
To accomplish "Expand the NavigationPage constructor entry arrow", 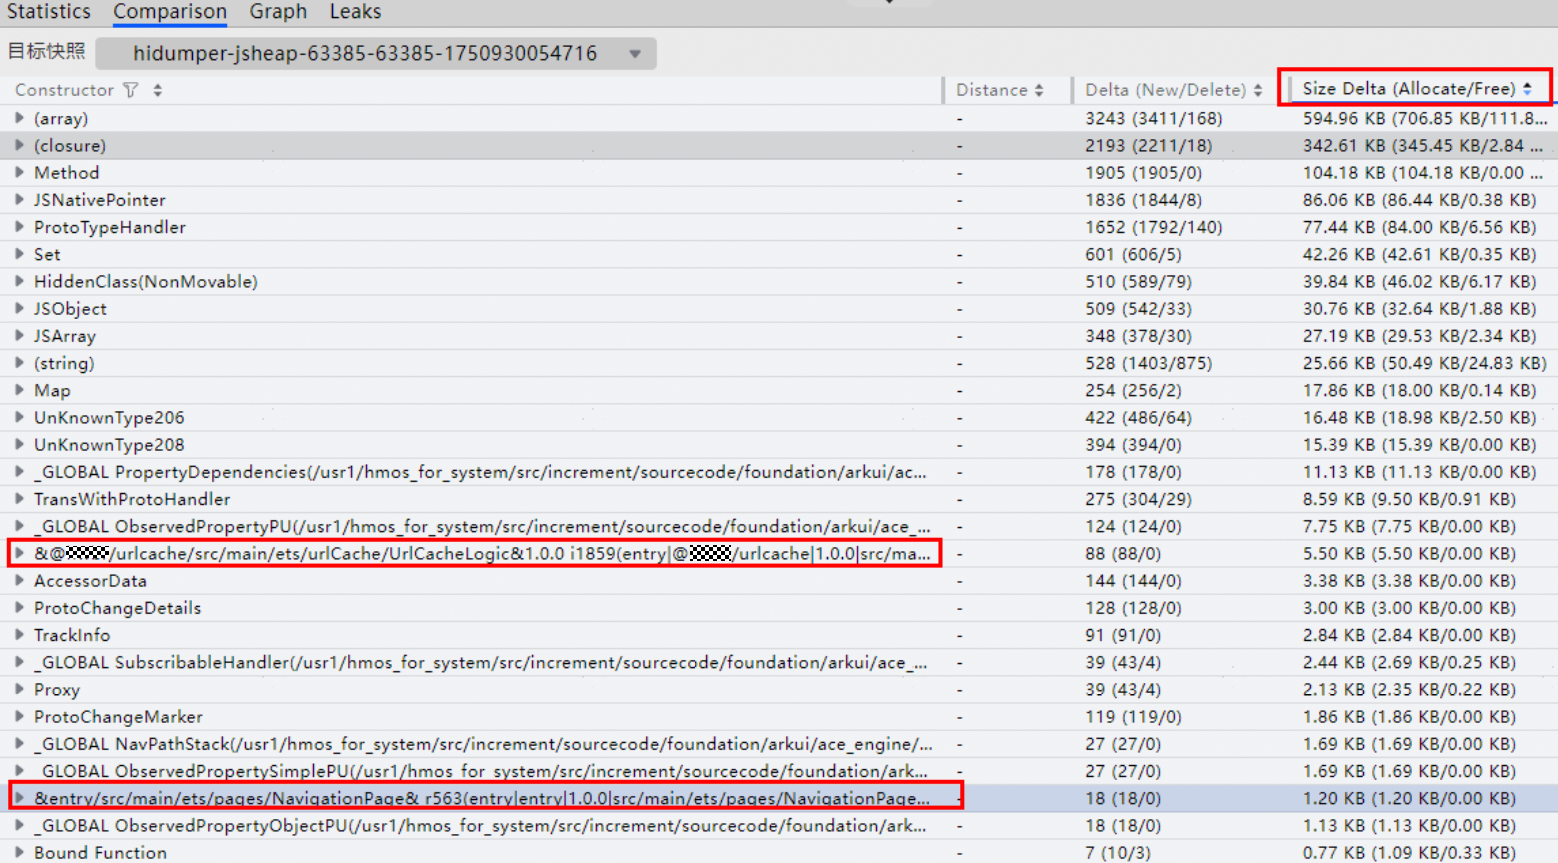I will pyautogui.click(x=19, y=798).
